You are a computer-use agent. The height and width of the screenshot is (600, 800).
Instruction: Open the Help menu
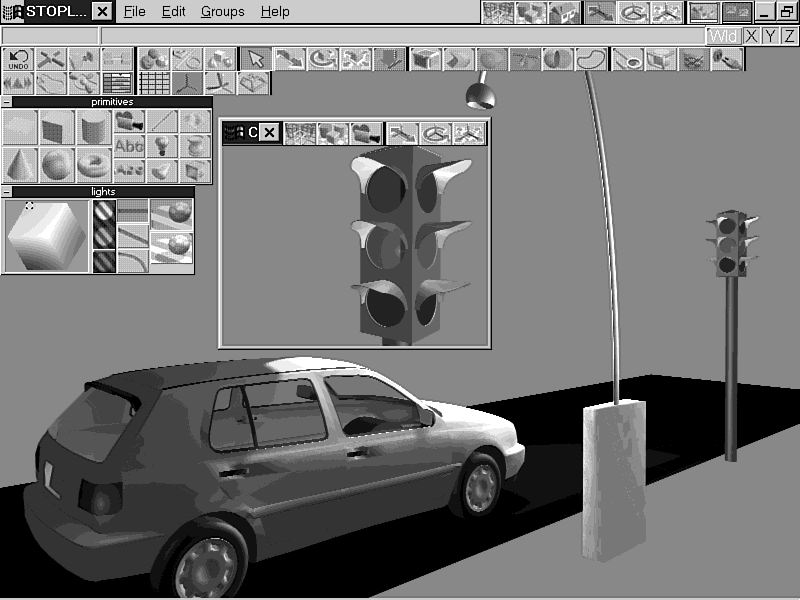point(275,12)
